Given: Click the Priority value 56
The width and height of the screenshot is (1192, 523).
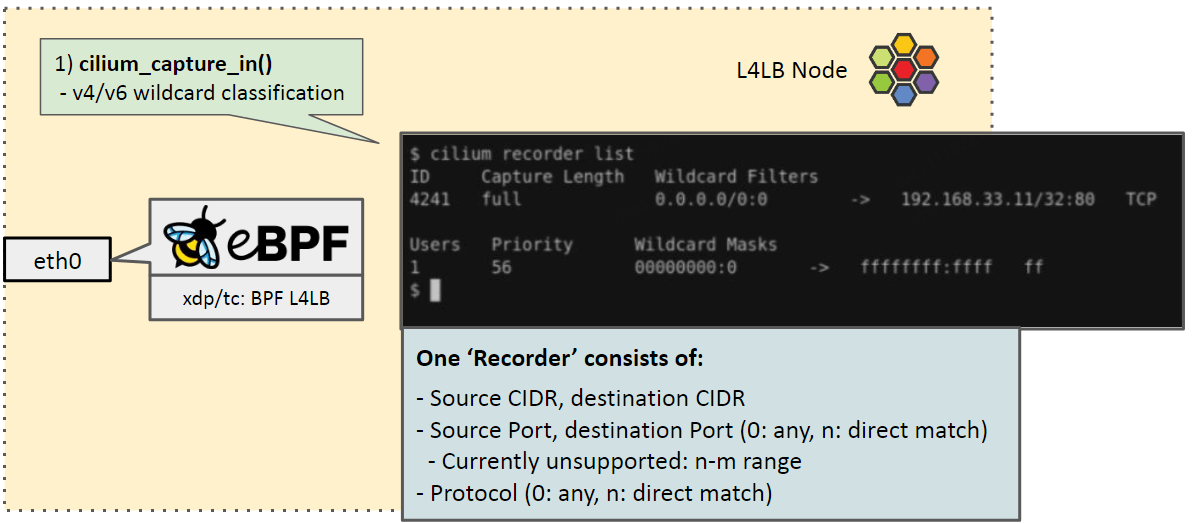Looking at the screenshot, I should click(x=501, y=268).
